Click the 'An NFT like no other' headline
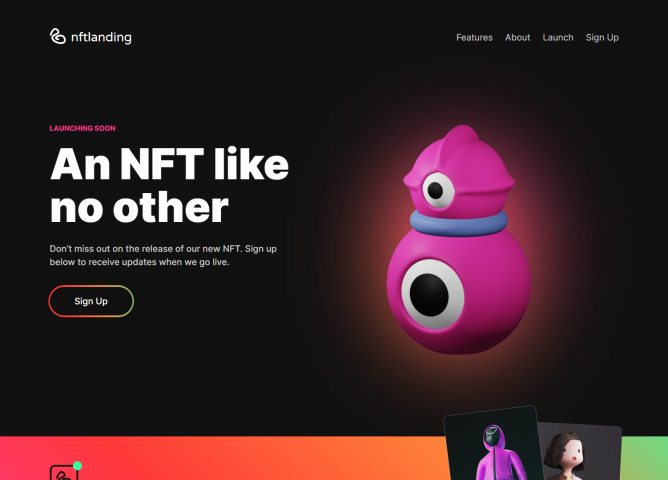The height and width of the screenshot is (480, 668). [x=169, y=185]
